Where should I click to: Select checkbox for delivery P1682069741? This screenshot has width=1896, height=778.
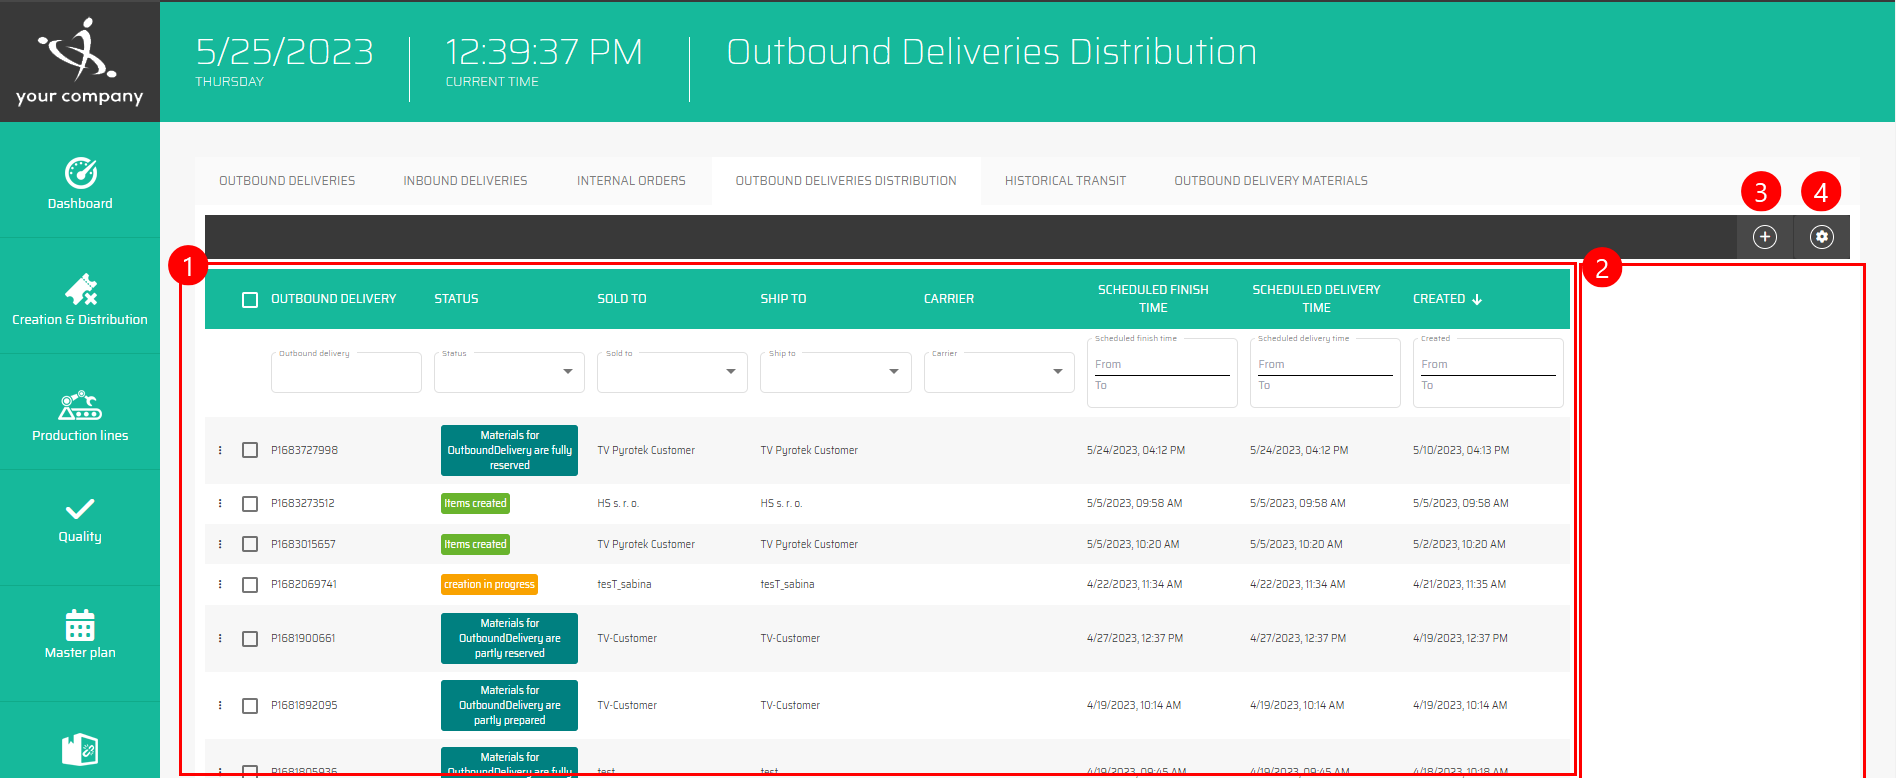(250, 585)
